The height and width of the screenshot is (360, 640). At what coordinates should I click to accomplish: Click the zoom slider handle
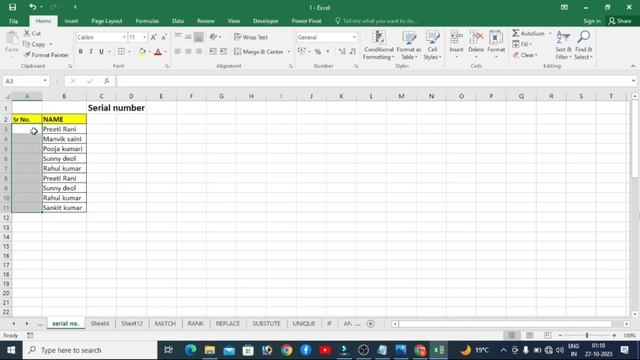coord(587,335)
